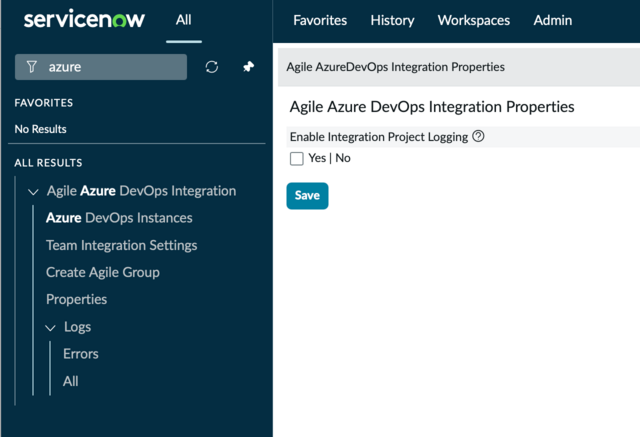This screenshot has width=640, height=437.
Task: Open the Favorites menu
Action: 320,20
